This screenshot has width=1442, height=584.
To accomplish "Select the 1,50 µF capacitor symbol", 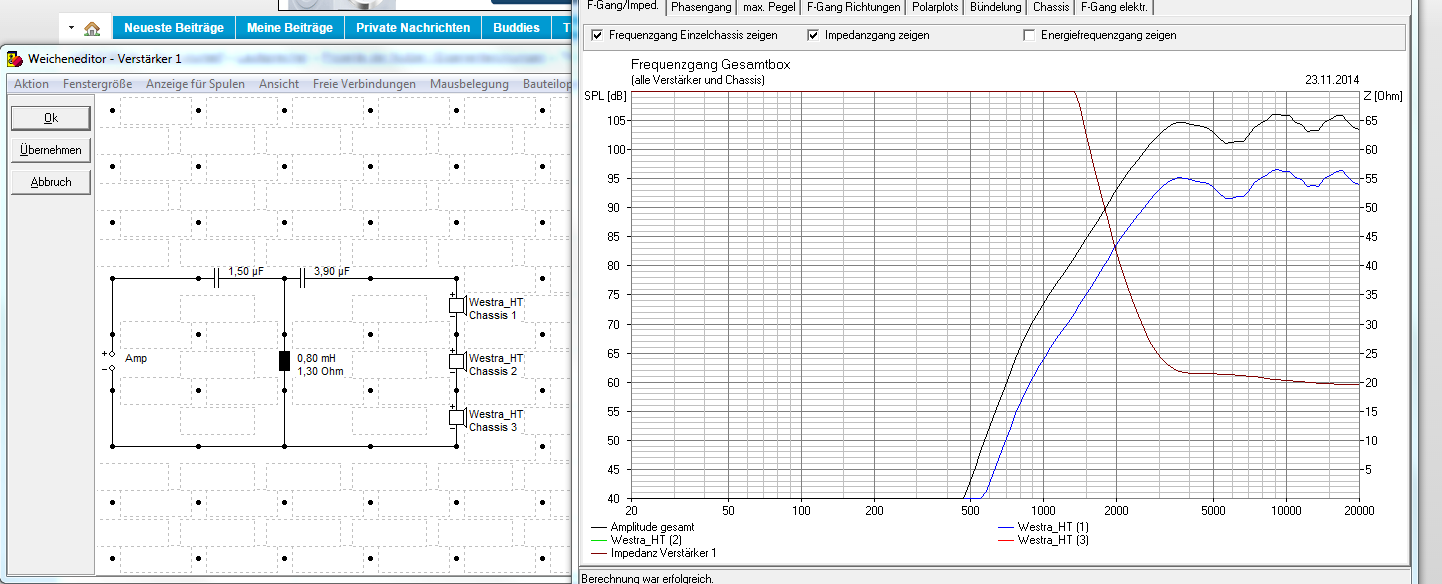I will click(x=216, y=279).
